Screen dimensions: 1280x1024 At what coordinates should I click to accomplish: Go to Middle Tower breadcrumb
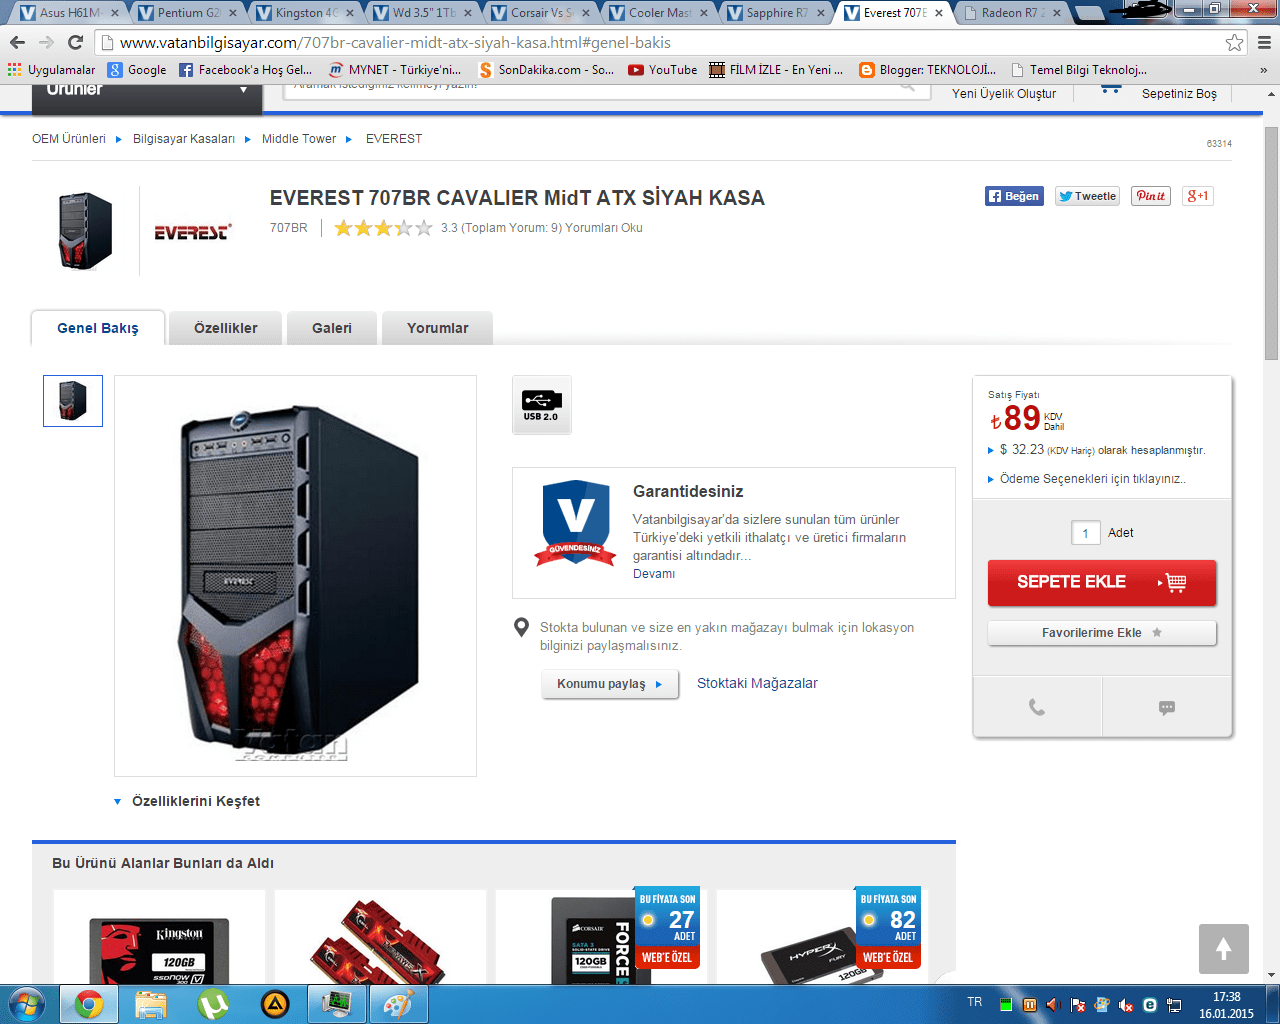pyautogui.click(x=299, y=139)
